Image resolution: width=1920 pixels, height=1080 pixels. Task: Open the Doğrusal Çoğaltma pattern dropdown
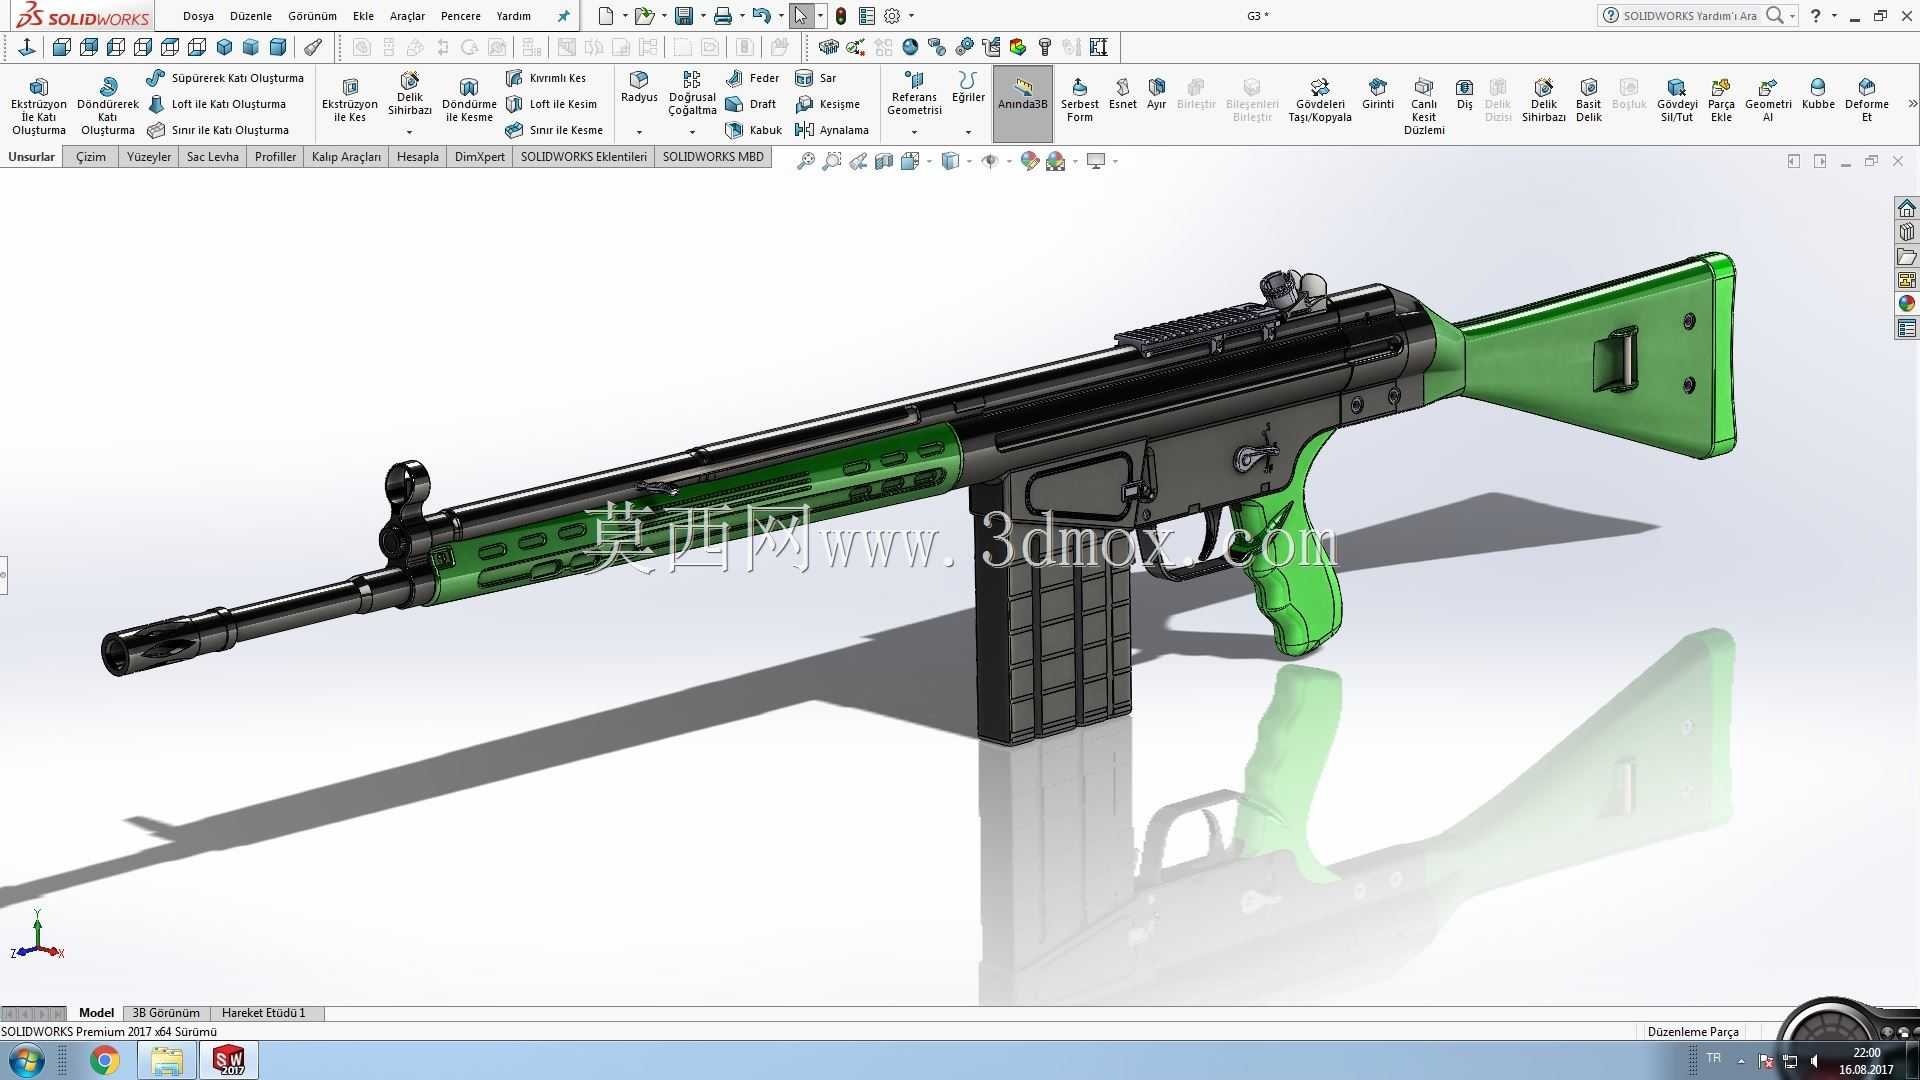tap(692, 132)
